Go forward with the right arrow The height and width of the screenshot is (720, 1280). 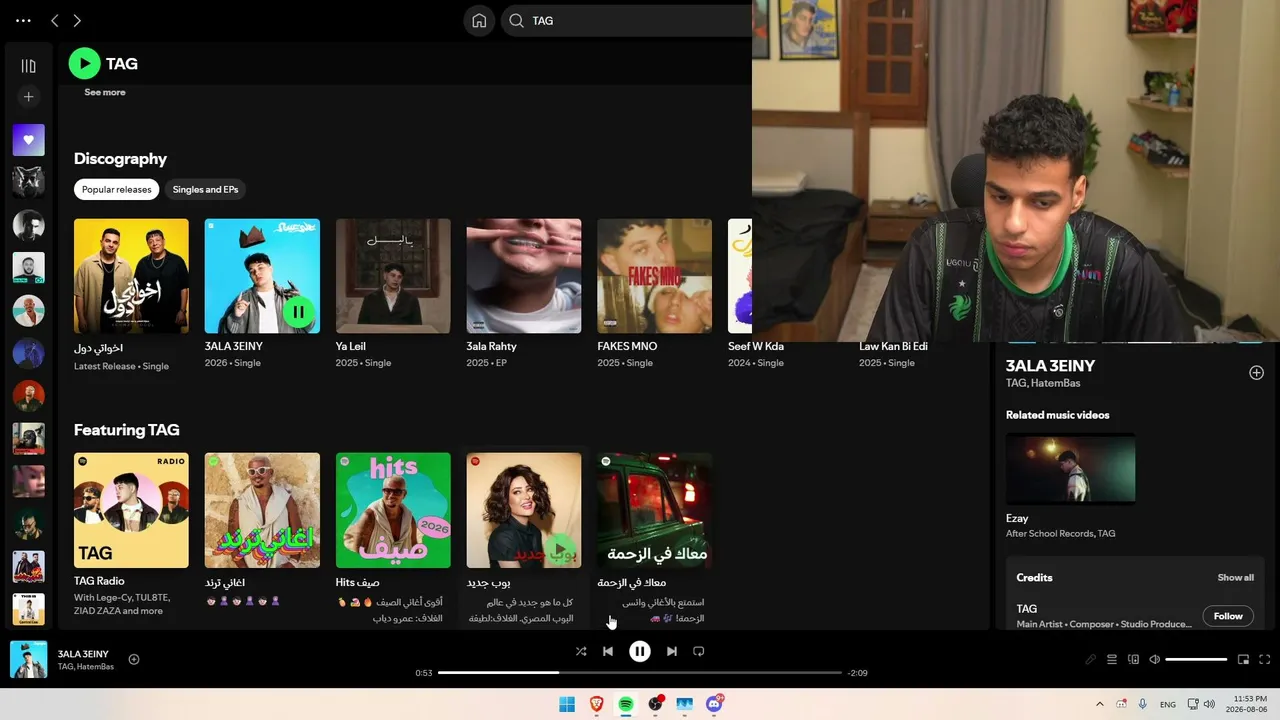(77, 20)
